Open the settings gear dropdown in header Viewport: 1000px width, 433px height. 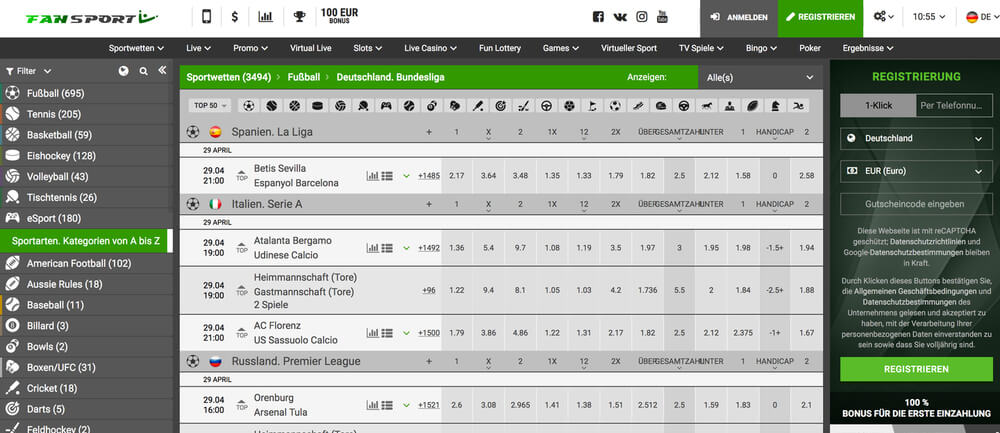883,17
